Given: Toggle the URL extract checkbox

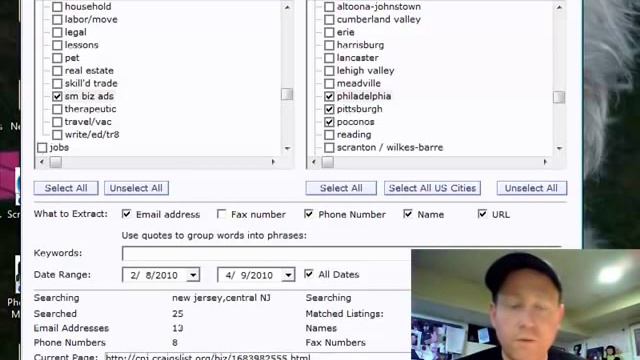Looking at the screenshot, I should coord(482,214).
